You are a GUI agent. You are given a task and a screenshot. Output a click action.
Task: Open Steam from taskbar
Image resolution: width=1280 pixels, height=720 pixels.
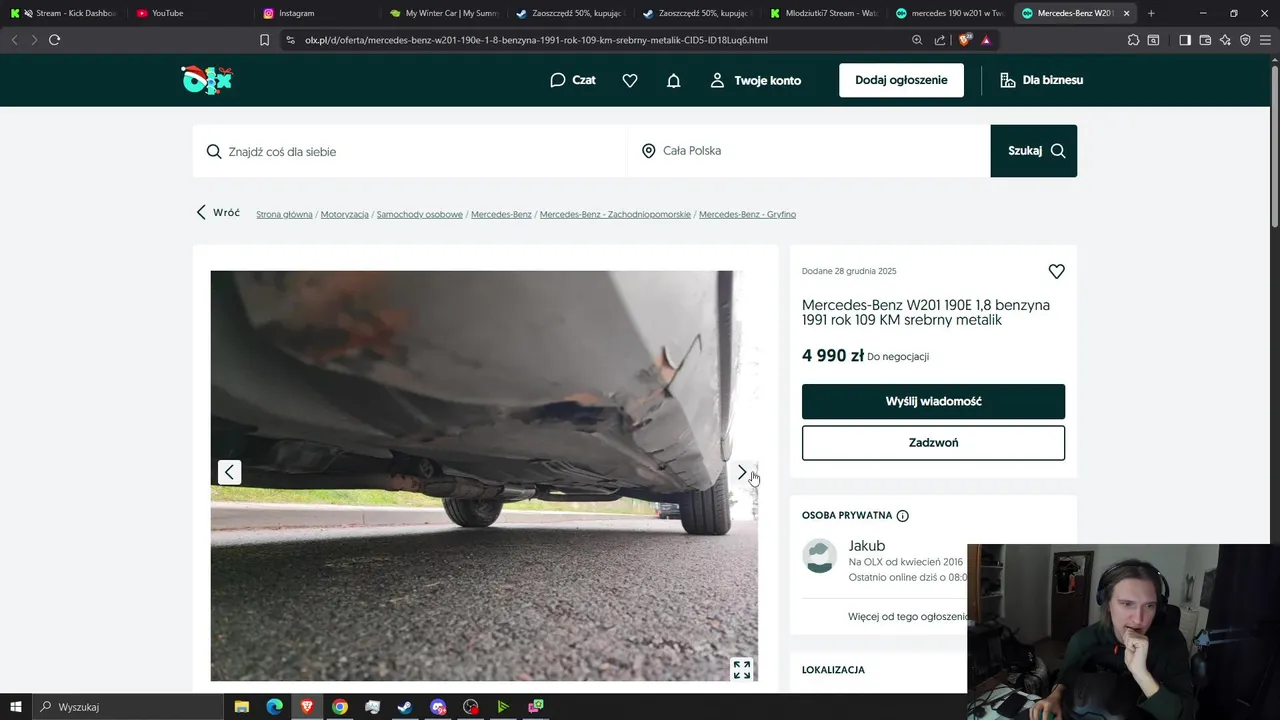click(x=405, y=707)
